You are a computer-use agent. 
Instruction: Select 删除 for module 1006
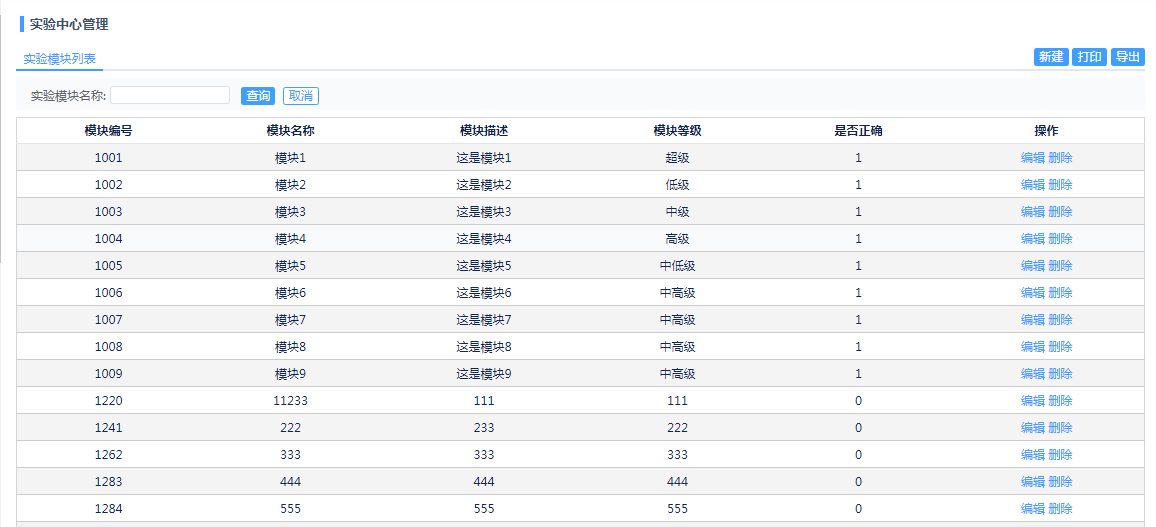tap(1060, 293)
